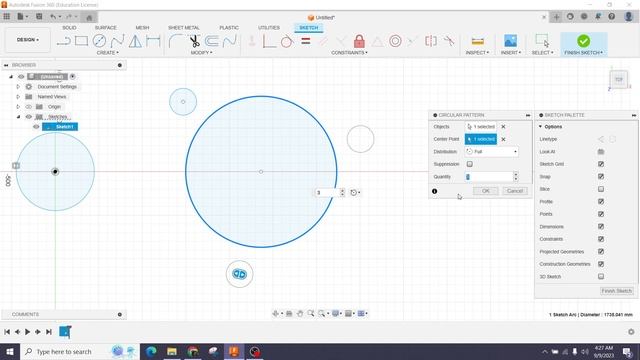
Task: Switch to the SURFACE tab
Action: click(105, 28)
